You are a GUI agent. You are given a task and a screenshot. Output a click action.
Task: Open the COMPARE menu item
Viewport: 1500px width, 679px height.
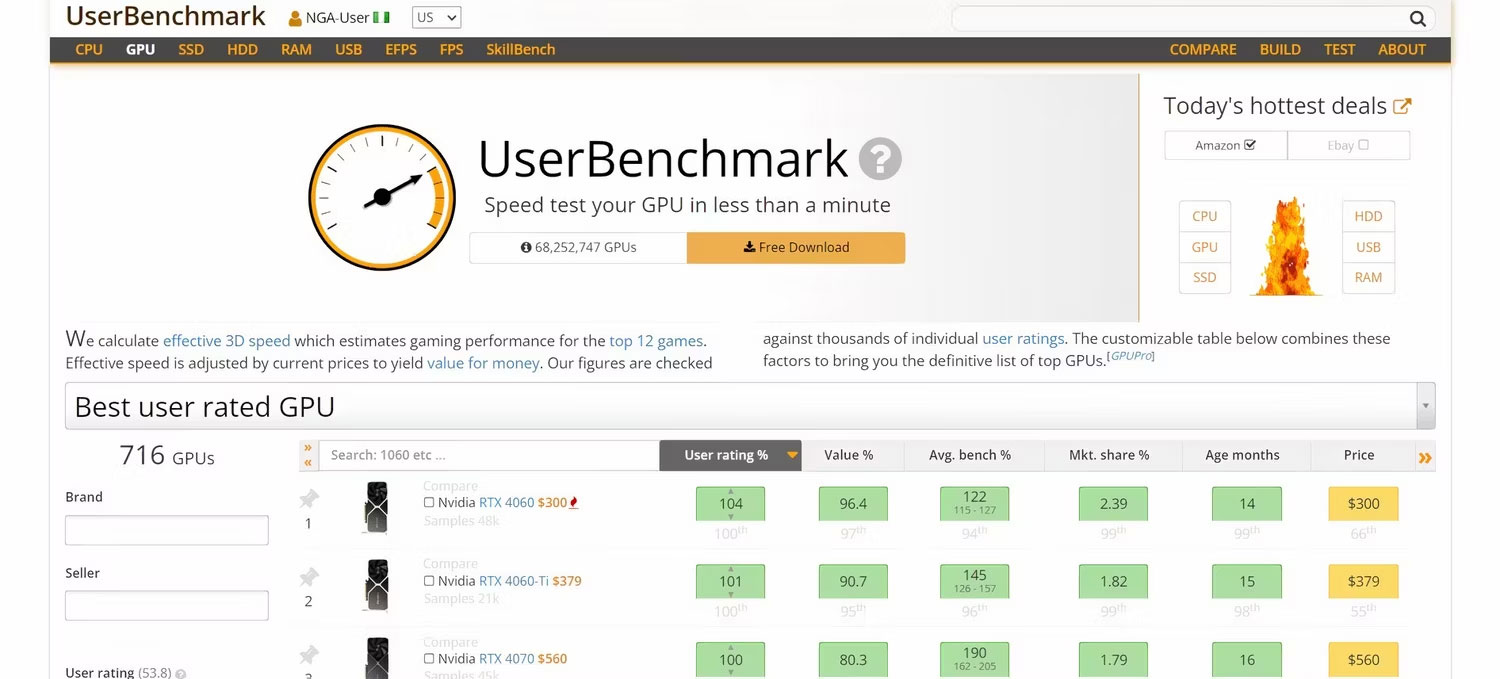tap(1202, 48)
